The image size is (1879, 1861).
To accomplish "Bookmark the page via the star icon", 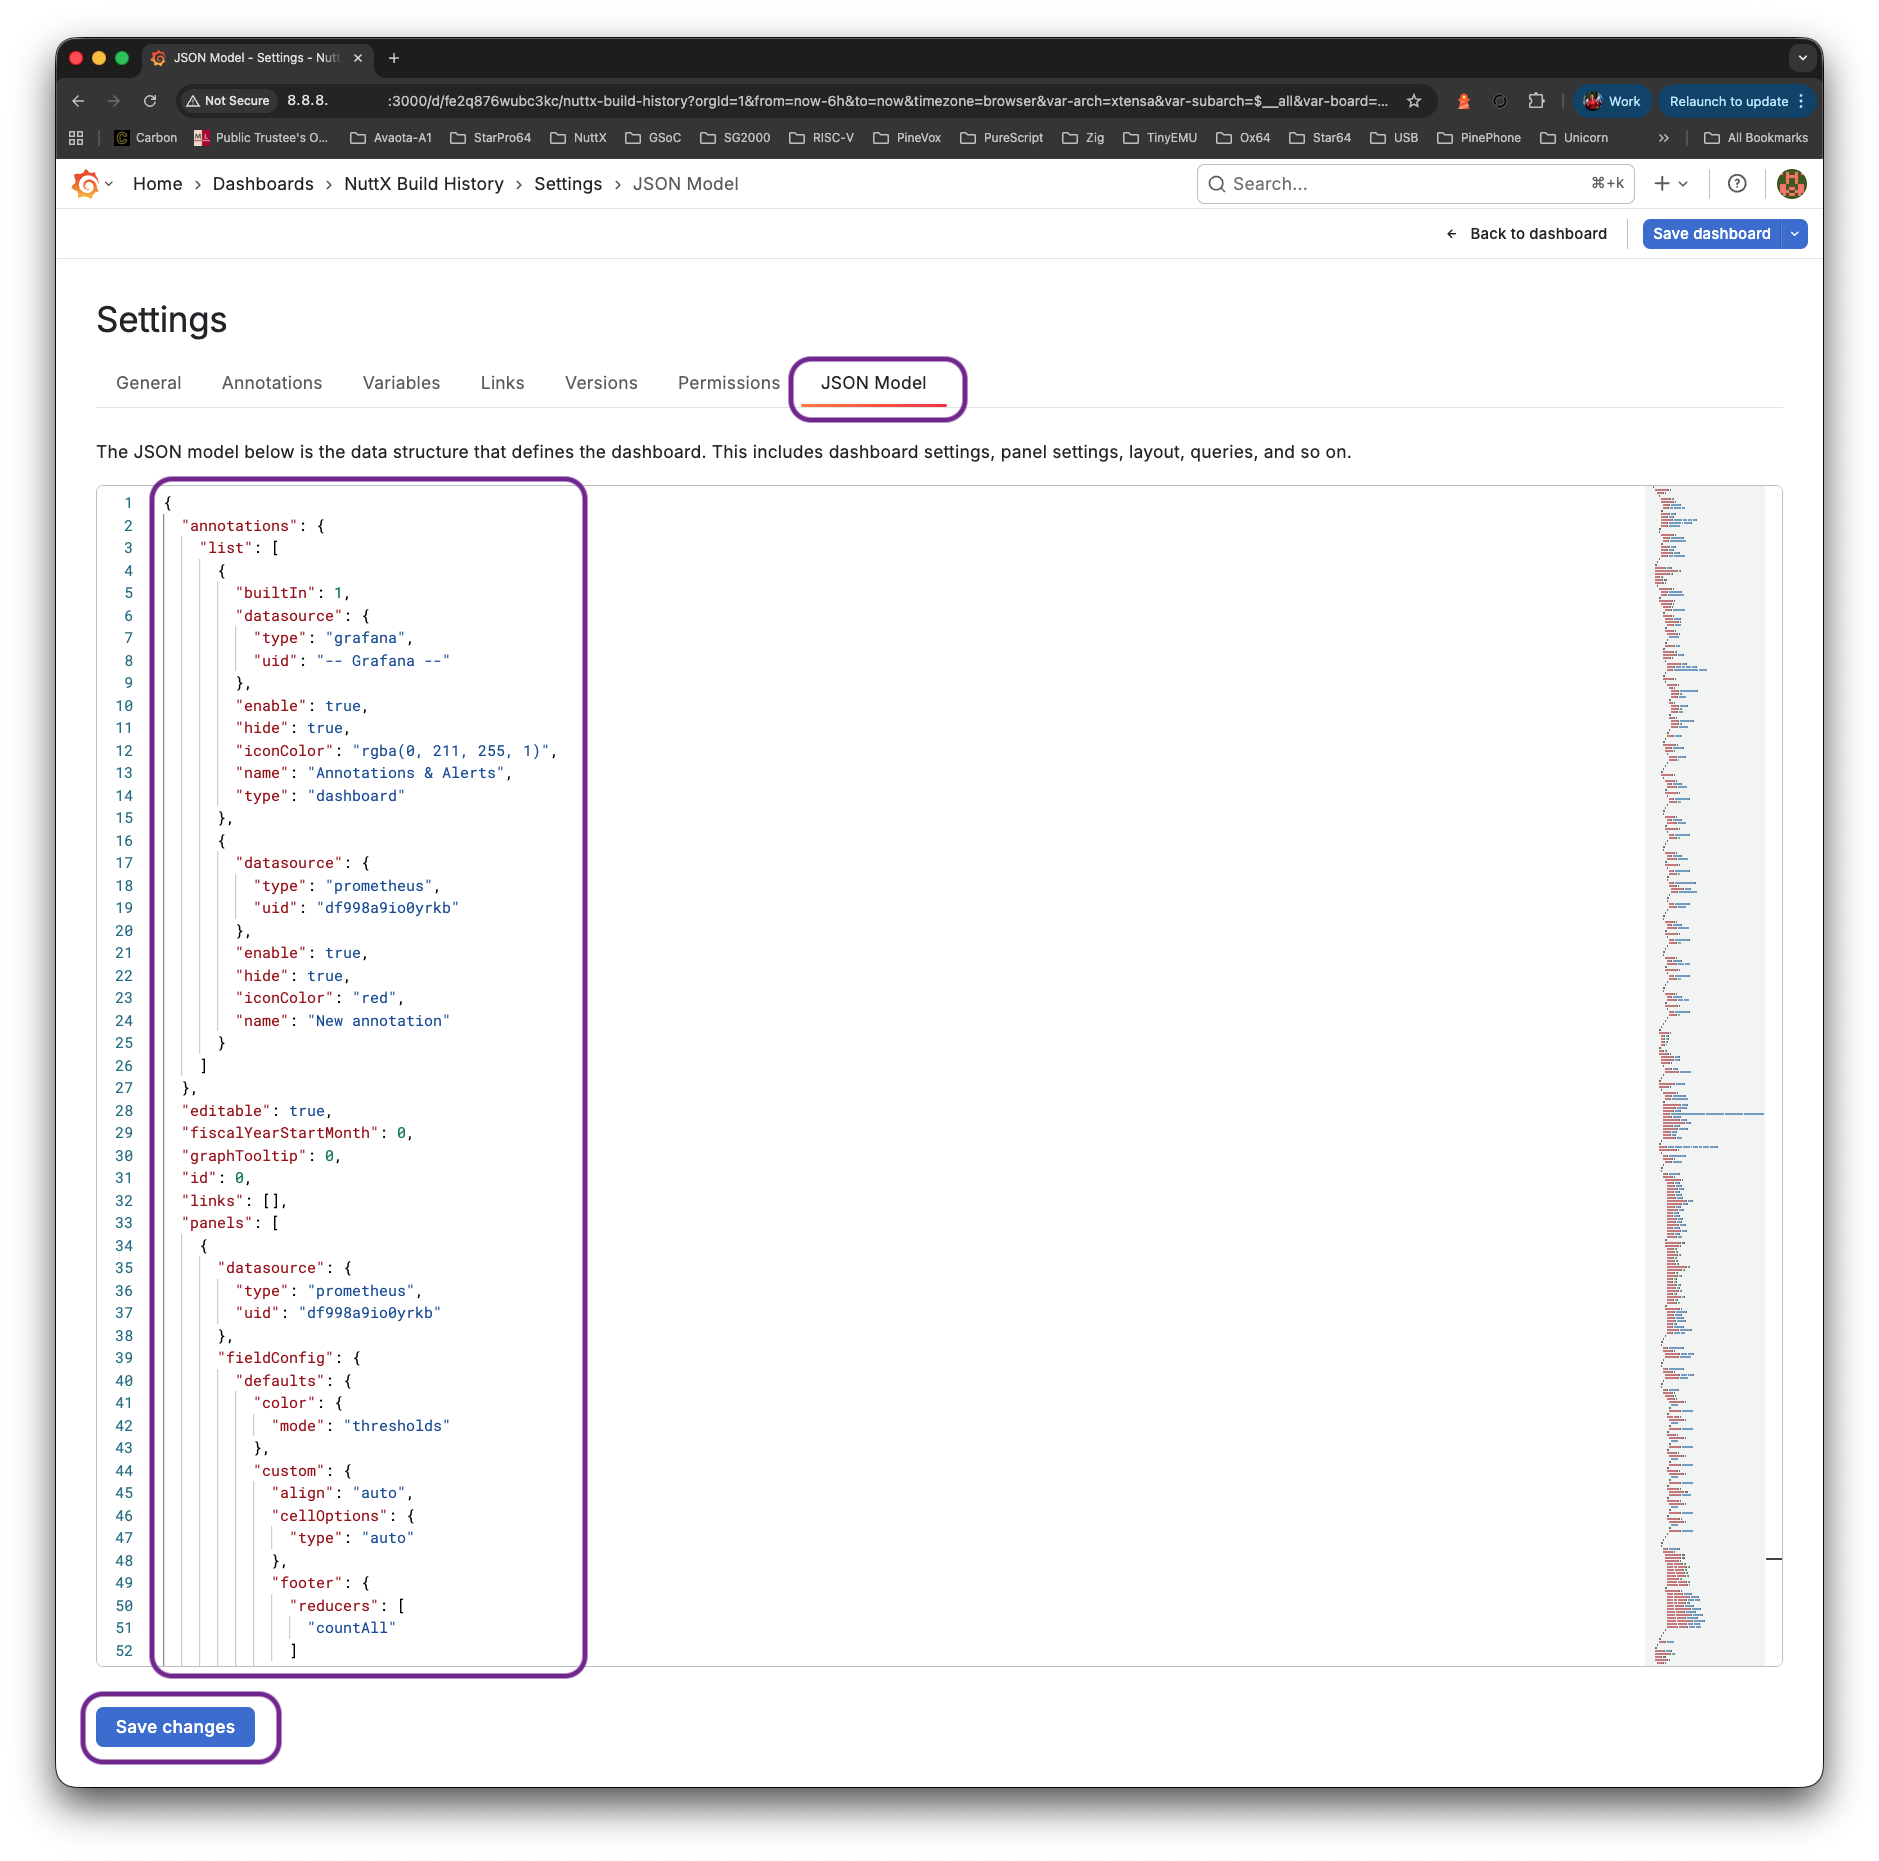I will pos(1413,100).
